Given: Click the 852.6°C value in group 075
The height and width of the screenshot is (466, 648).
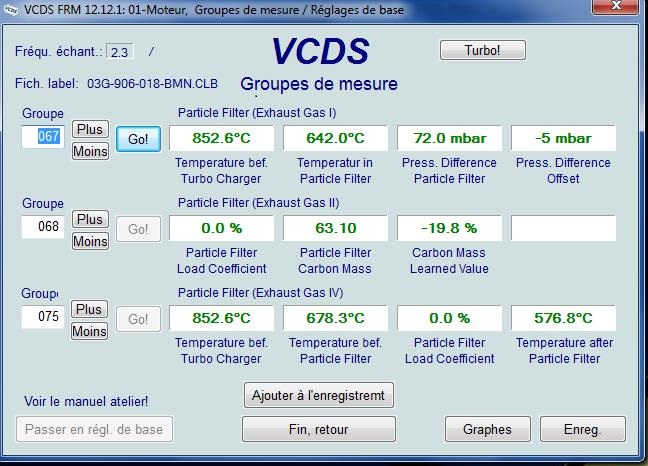Looking at the screenshot, I should tap(222, 318).
